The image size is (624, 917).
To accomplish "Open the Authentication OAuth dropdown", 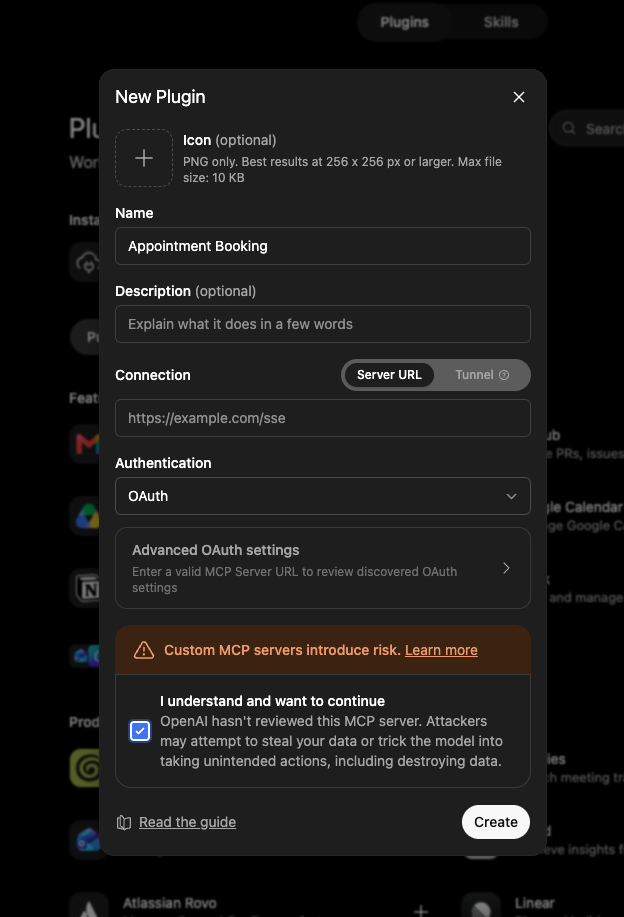I will coord(323,496).
